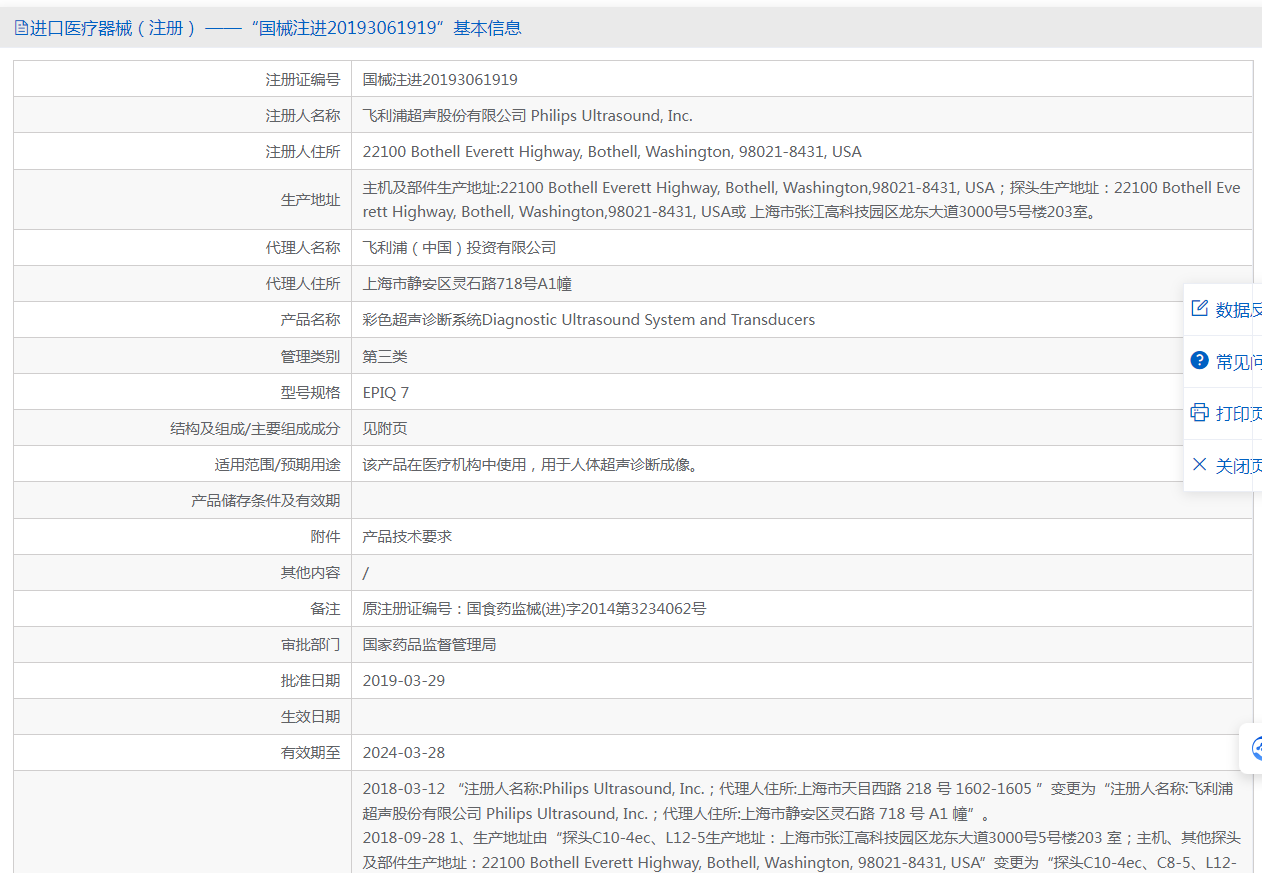Select the 注册证编号 row label
The image size is (1262, 873).
(302, 80)
